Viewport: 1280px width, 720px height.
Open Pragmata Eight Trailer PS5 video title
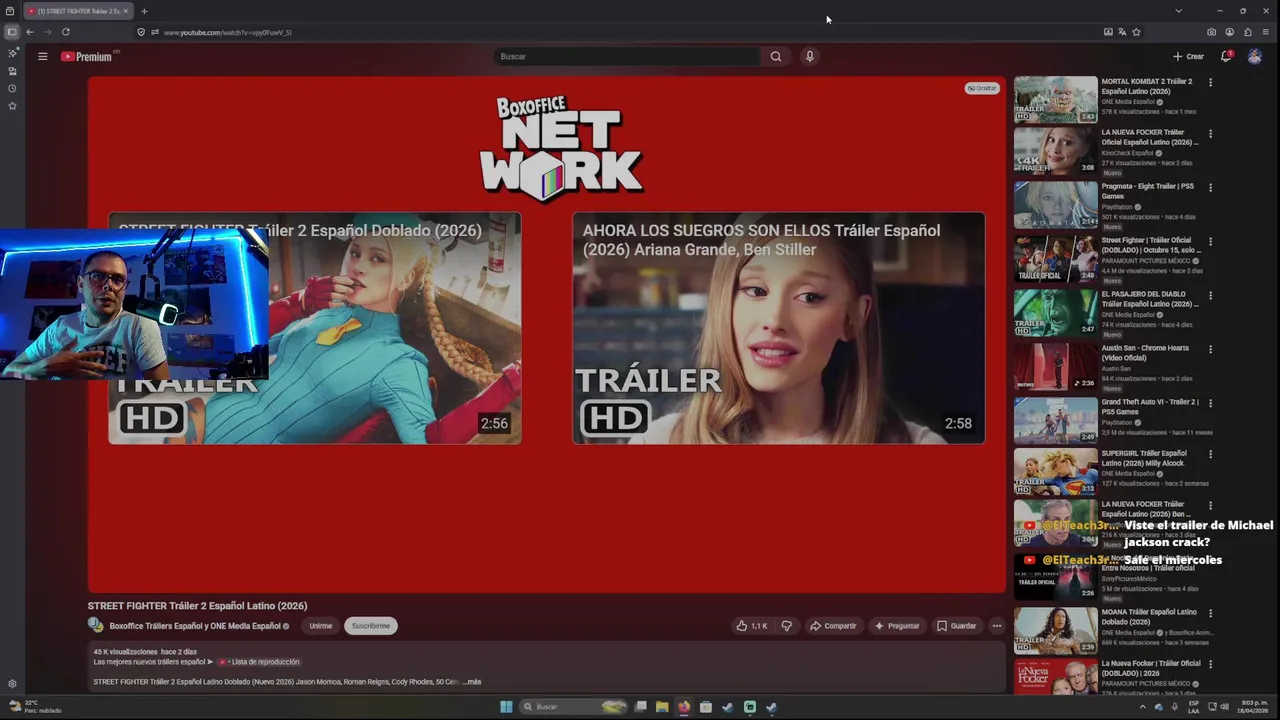1148,190
